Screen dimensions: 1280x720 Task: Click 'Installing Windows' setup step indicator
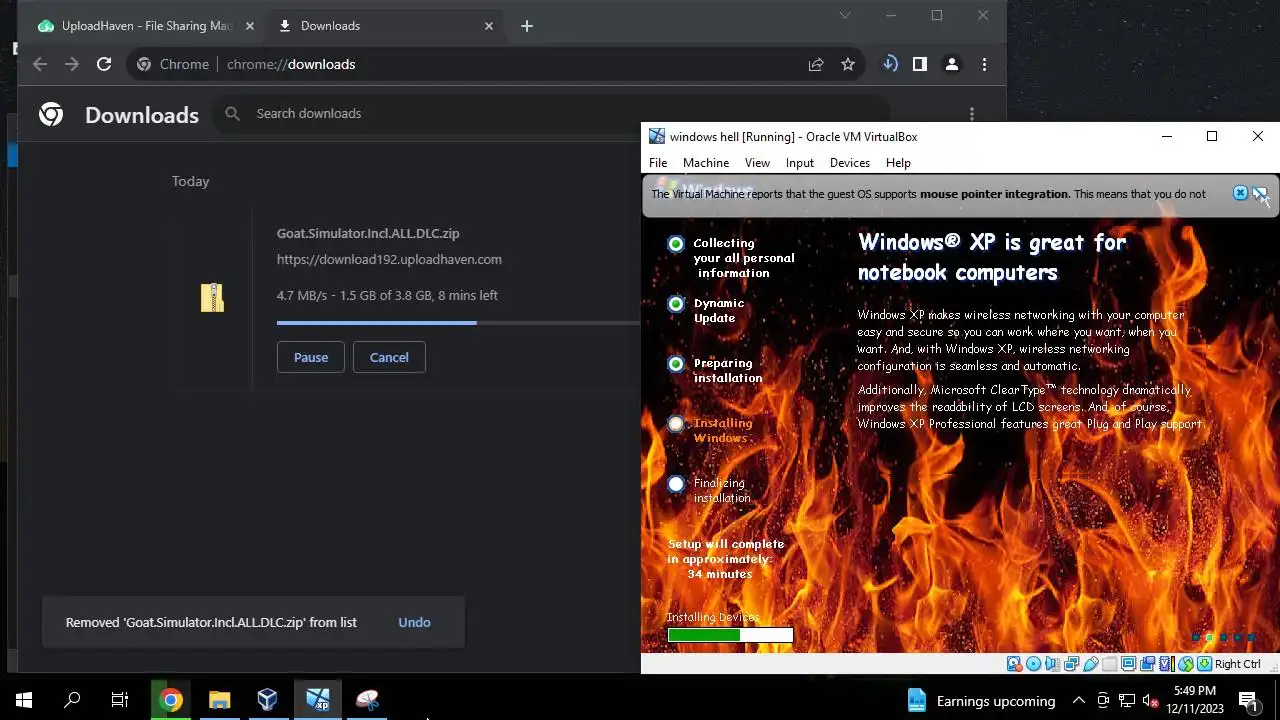tap(676, 424)
